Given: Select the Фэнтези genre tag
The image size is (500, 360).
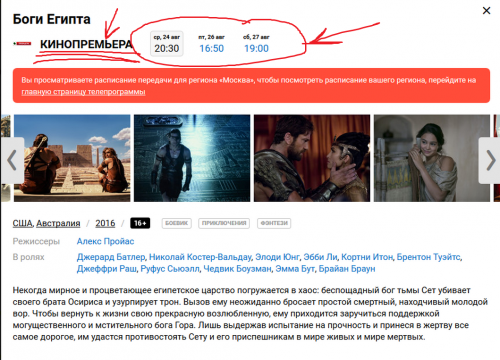Looking at the screenshot, I should click(x=274, y=223).
